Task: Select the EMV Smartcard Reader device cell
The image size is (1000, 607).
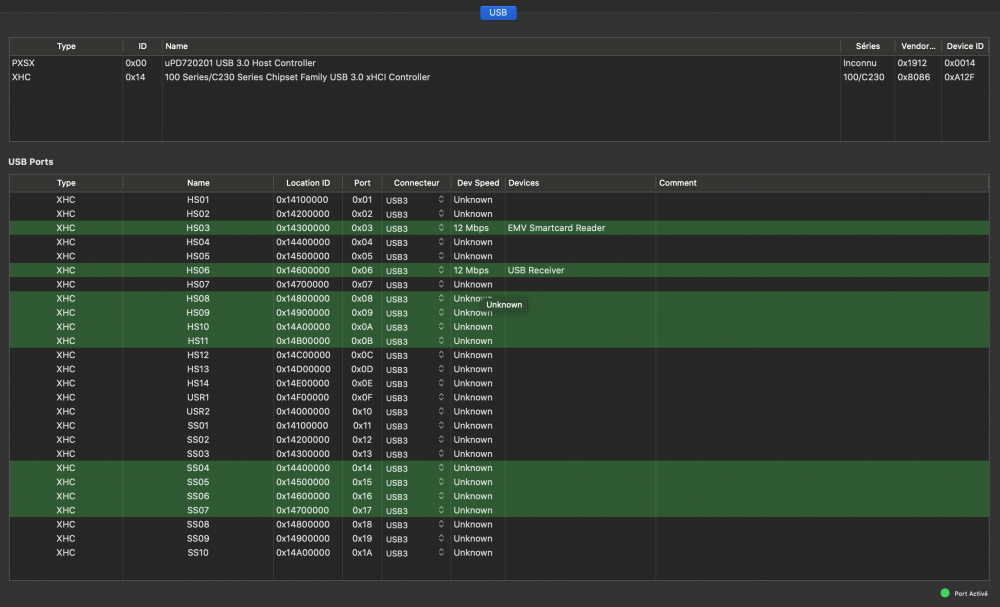Action: pyautogui.click(x=556, y=228)
